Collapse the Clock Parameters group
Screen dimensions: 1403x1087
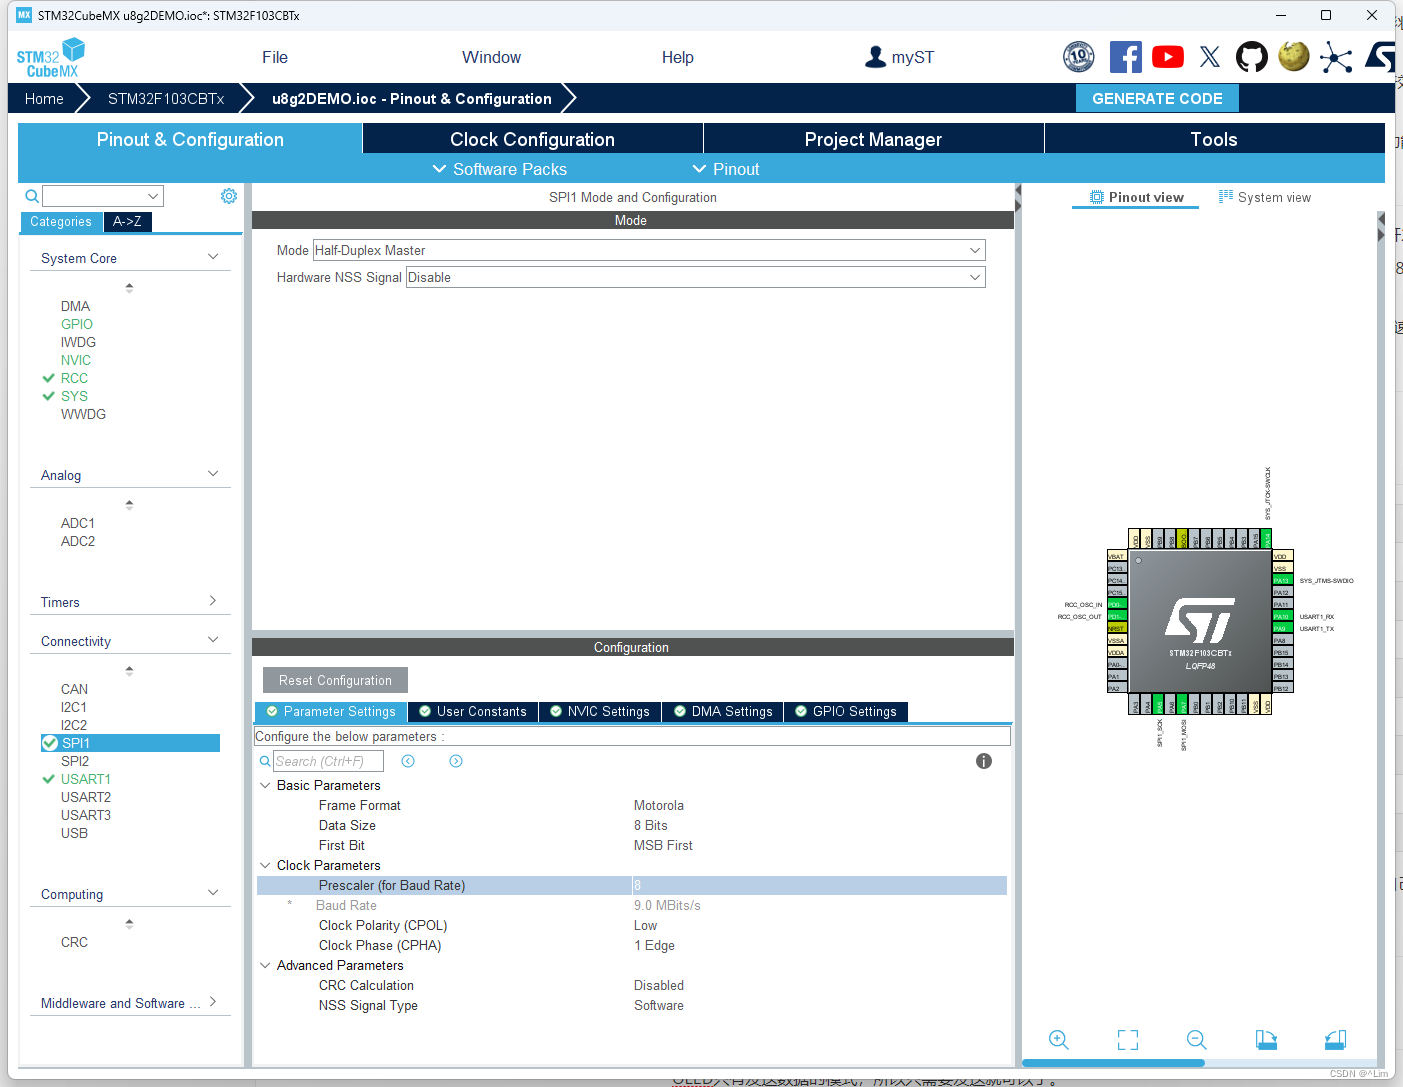point(265,865)
